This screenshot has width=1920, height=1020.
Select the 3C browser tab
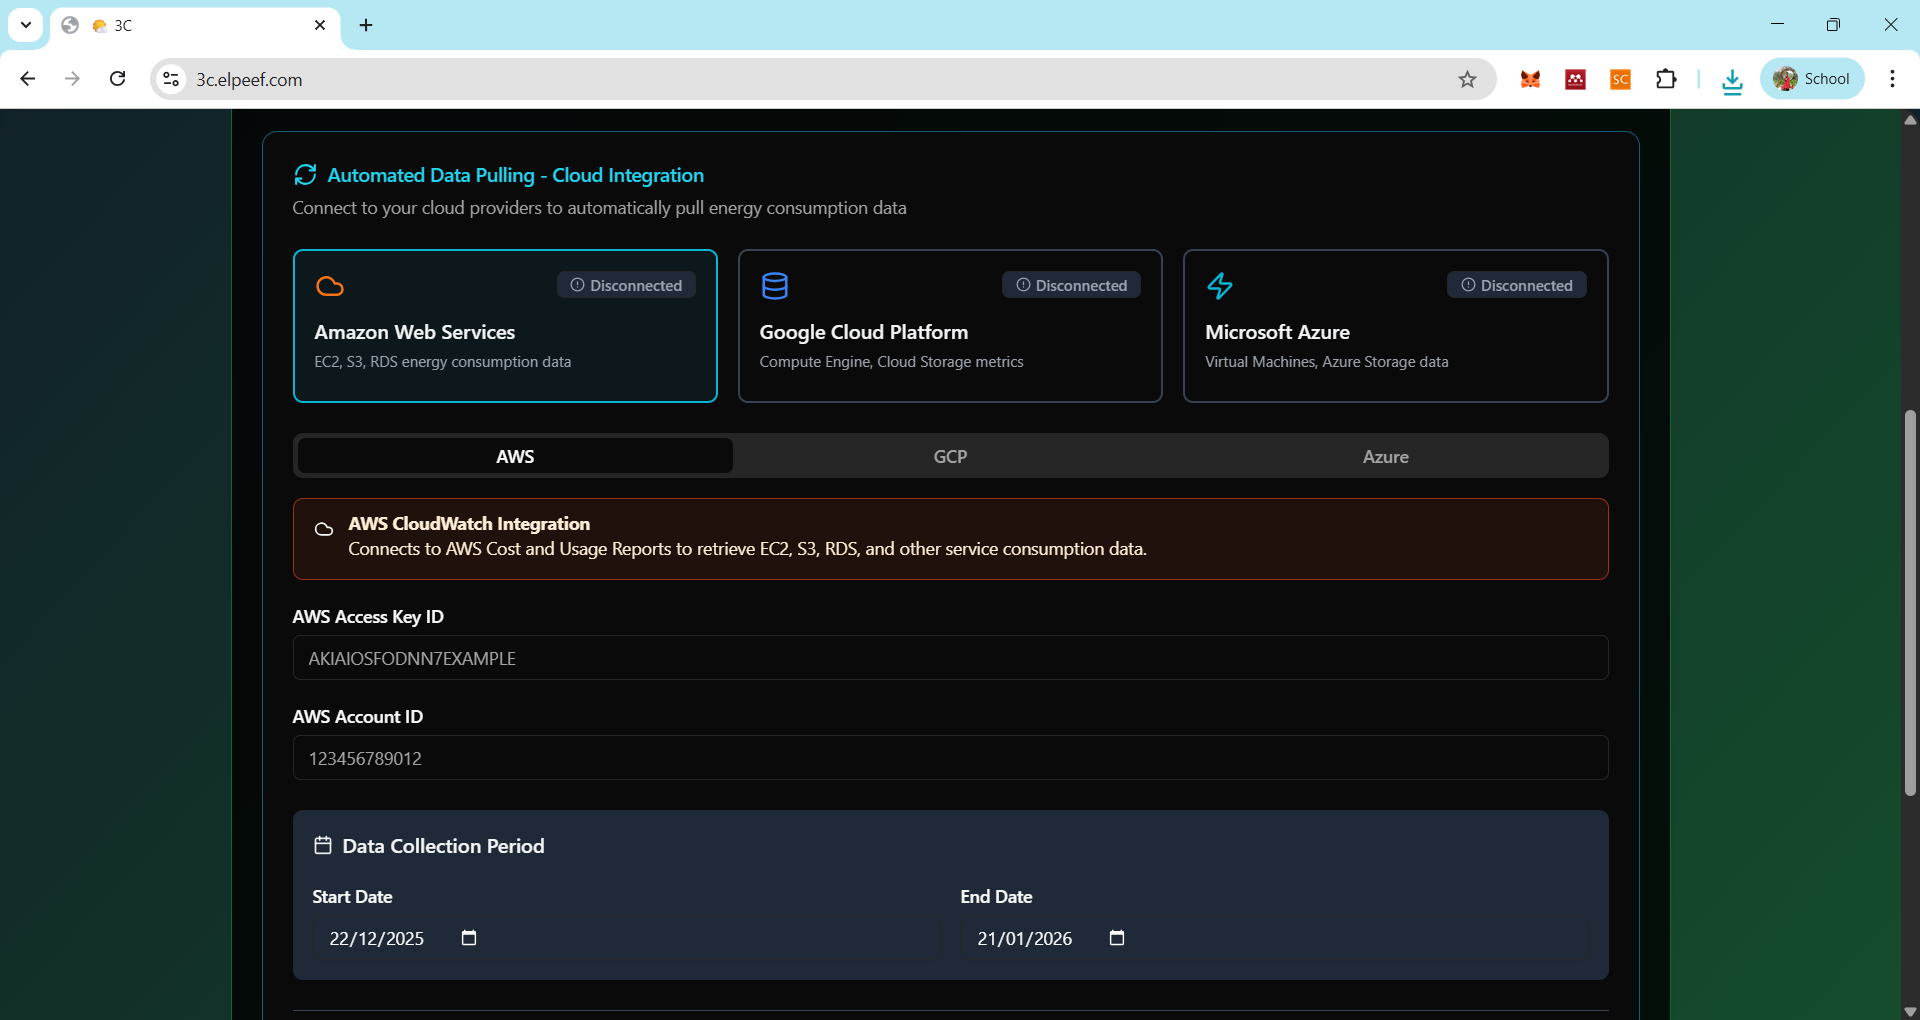click(195, 25)
